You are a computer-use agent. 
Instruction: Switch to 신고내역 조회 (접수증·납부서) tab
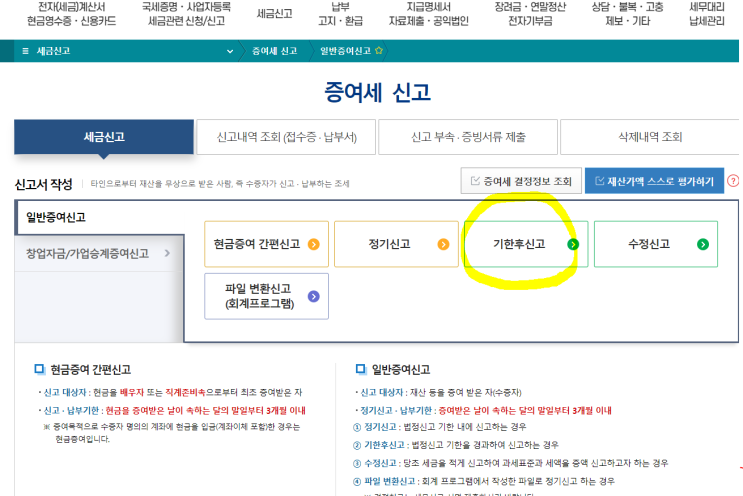(286, 137)
